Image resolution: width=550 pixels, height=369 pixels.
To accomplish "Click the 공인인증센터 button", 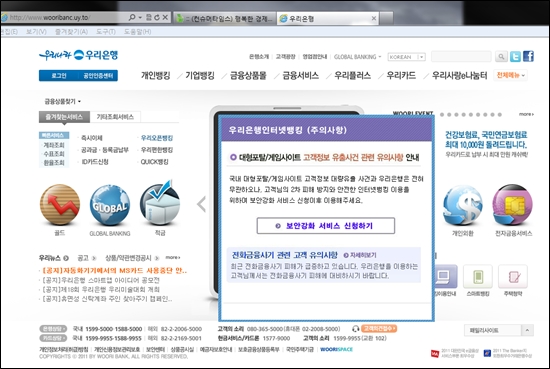I will pos(98,75).
